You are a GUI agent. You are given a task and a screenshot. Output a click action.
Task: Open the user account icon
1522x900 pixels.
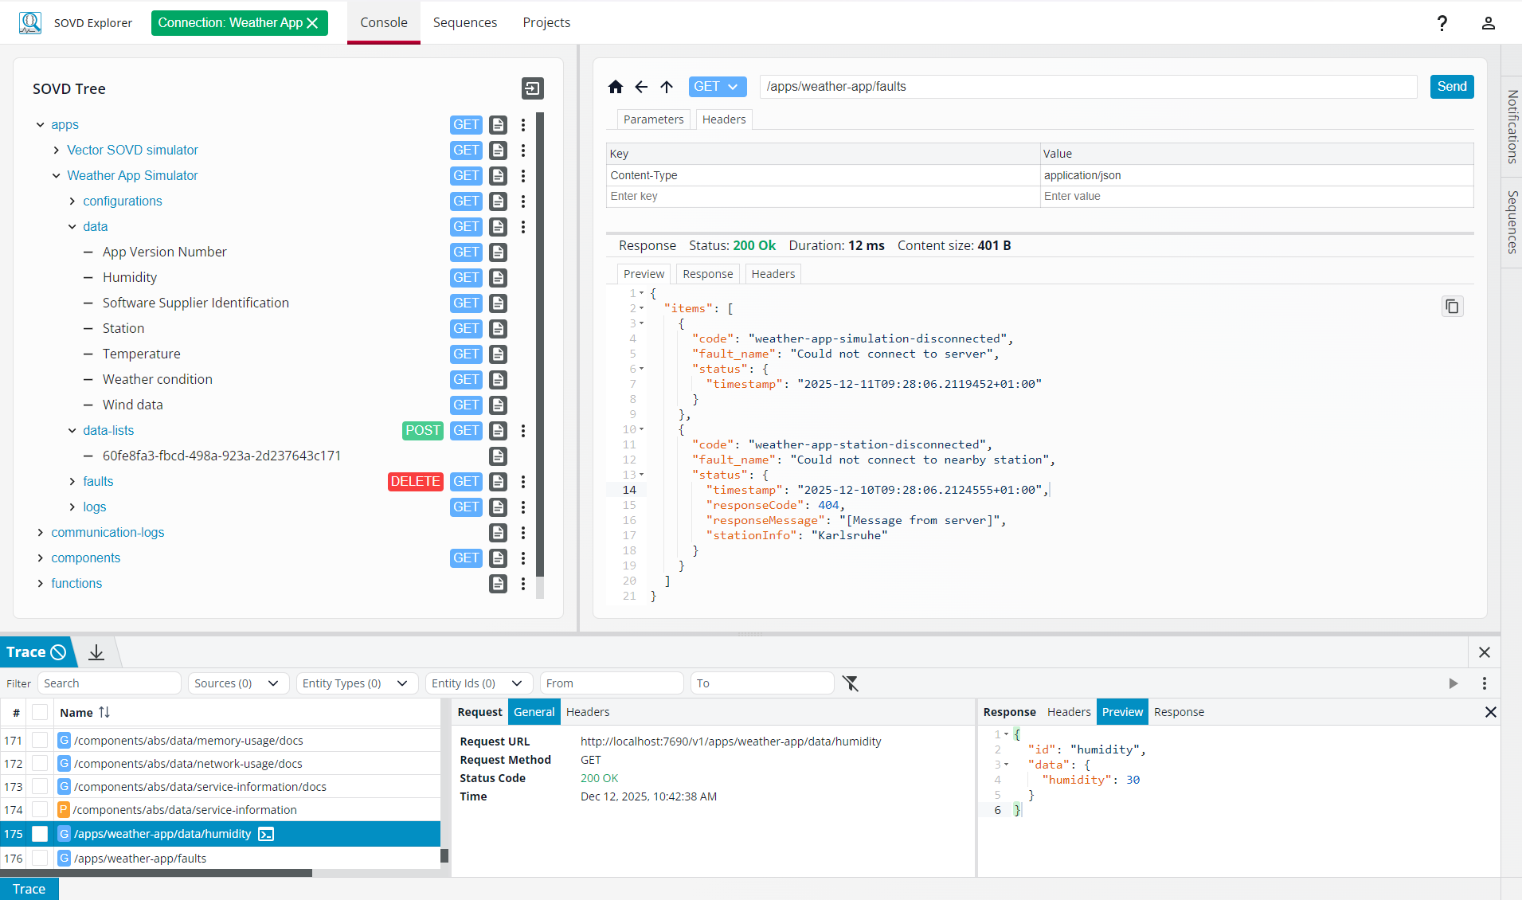pyautogui.click(x=1488, y=23)
